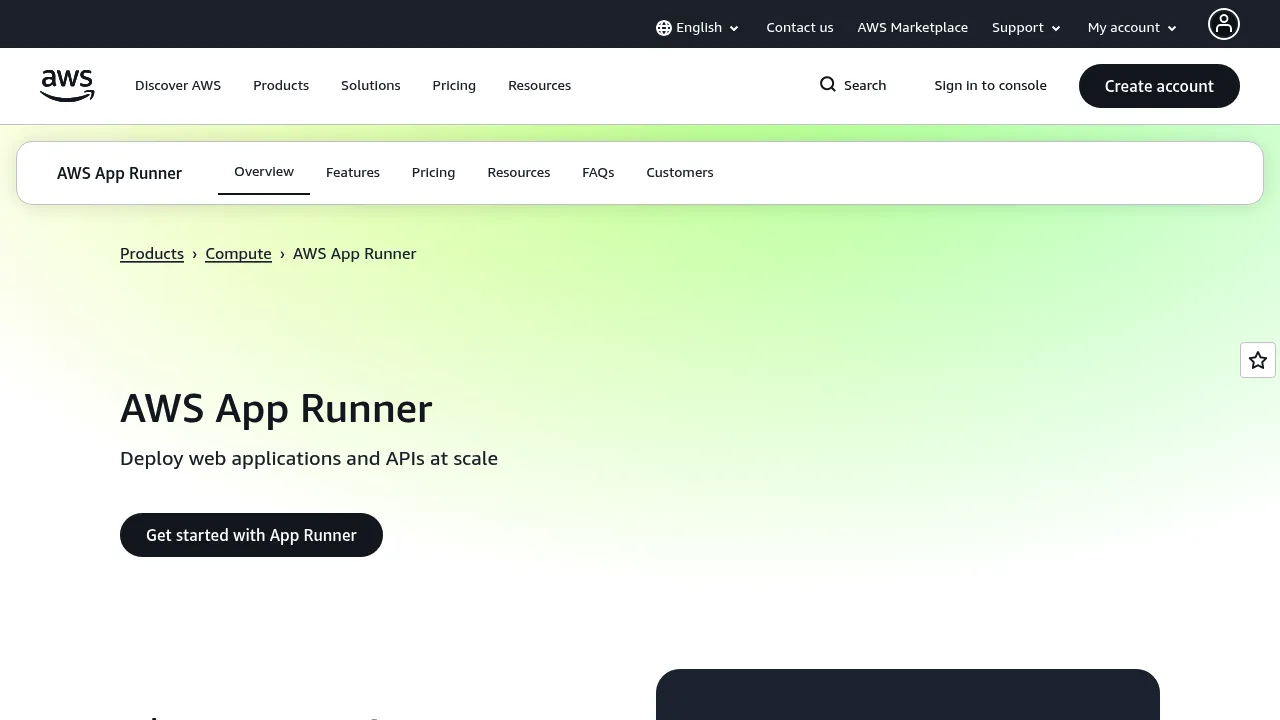Select the Customers tab

point(680,173)
